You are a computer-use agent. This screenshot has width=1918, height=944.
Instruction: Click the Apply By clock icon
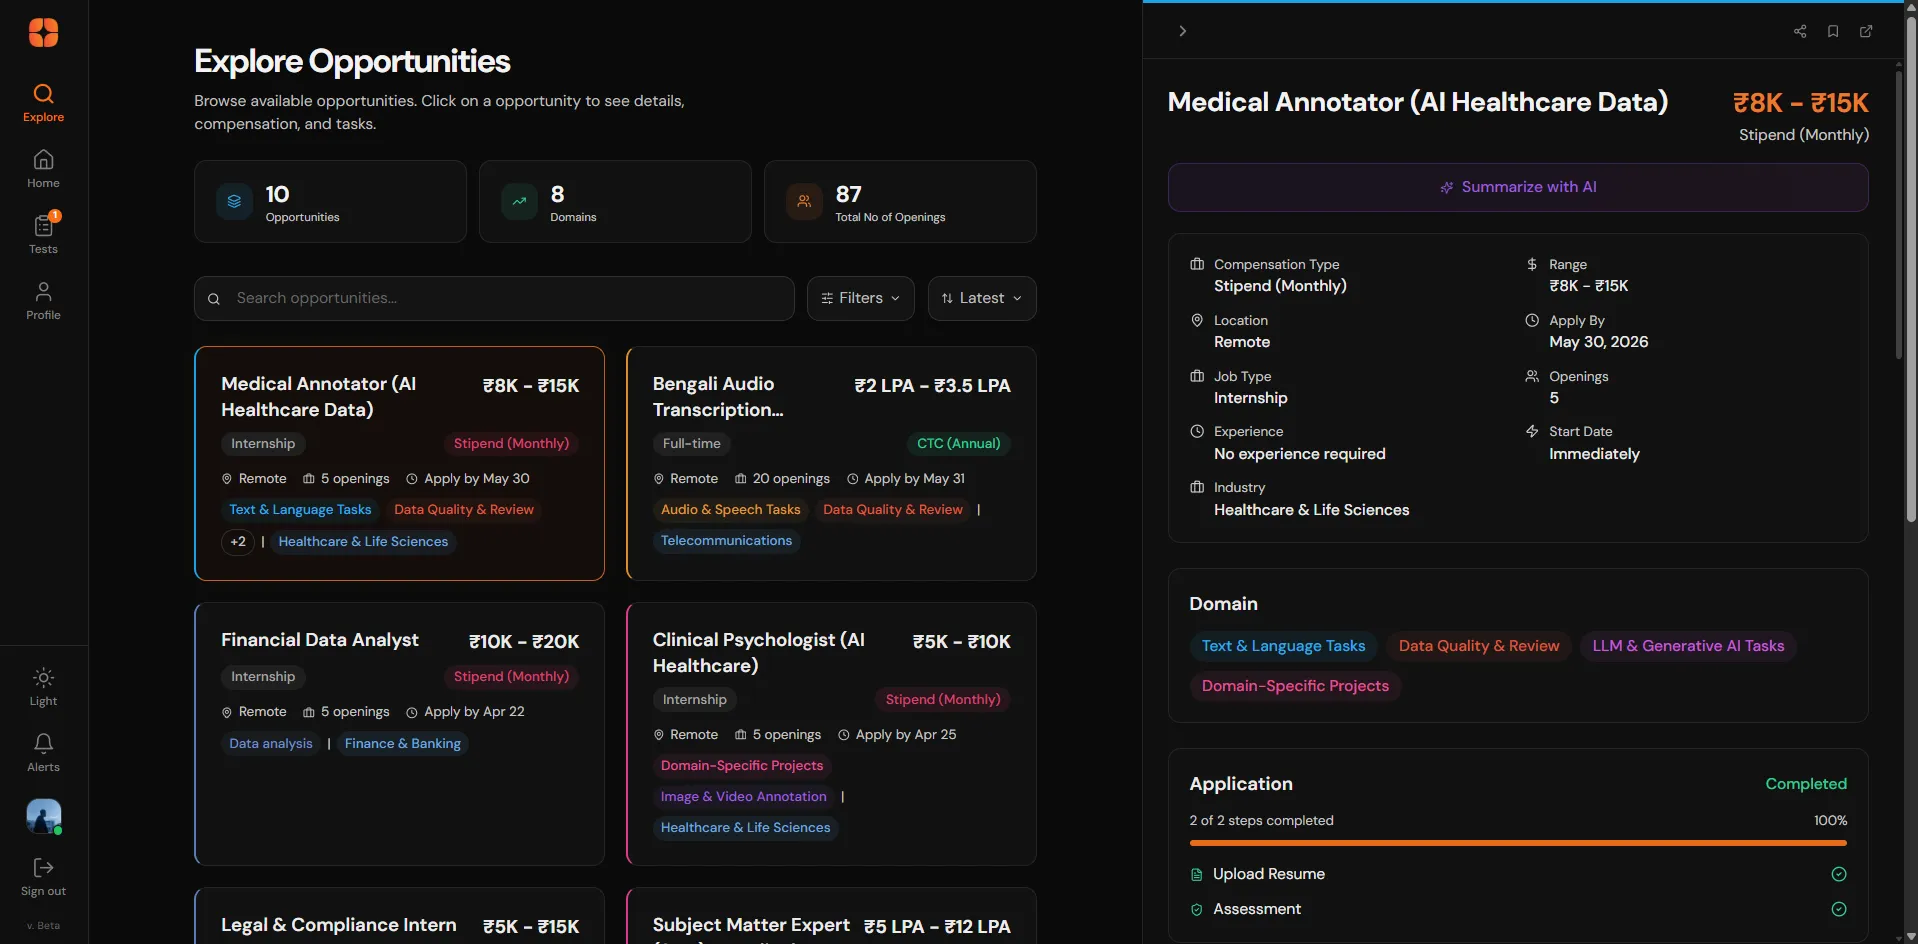[1532, 320]
